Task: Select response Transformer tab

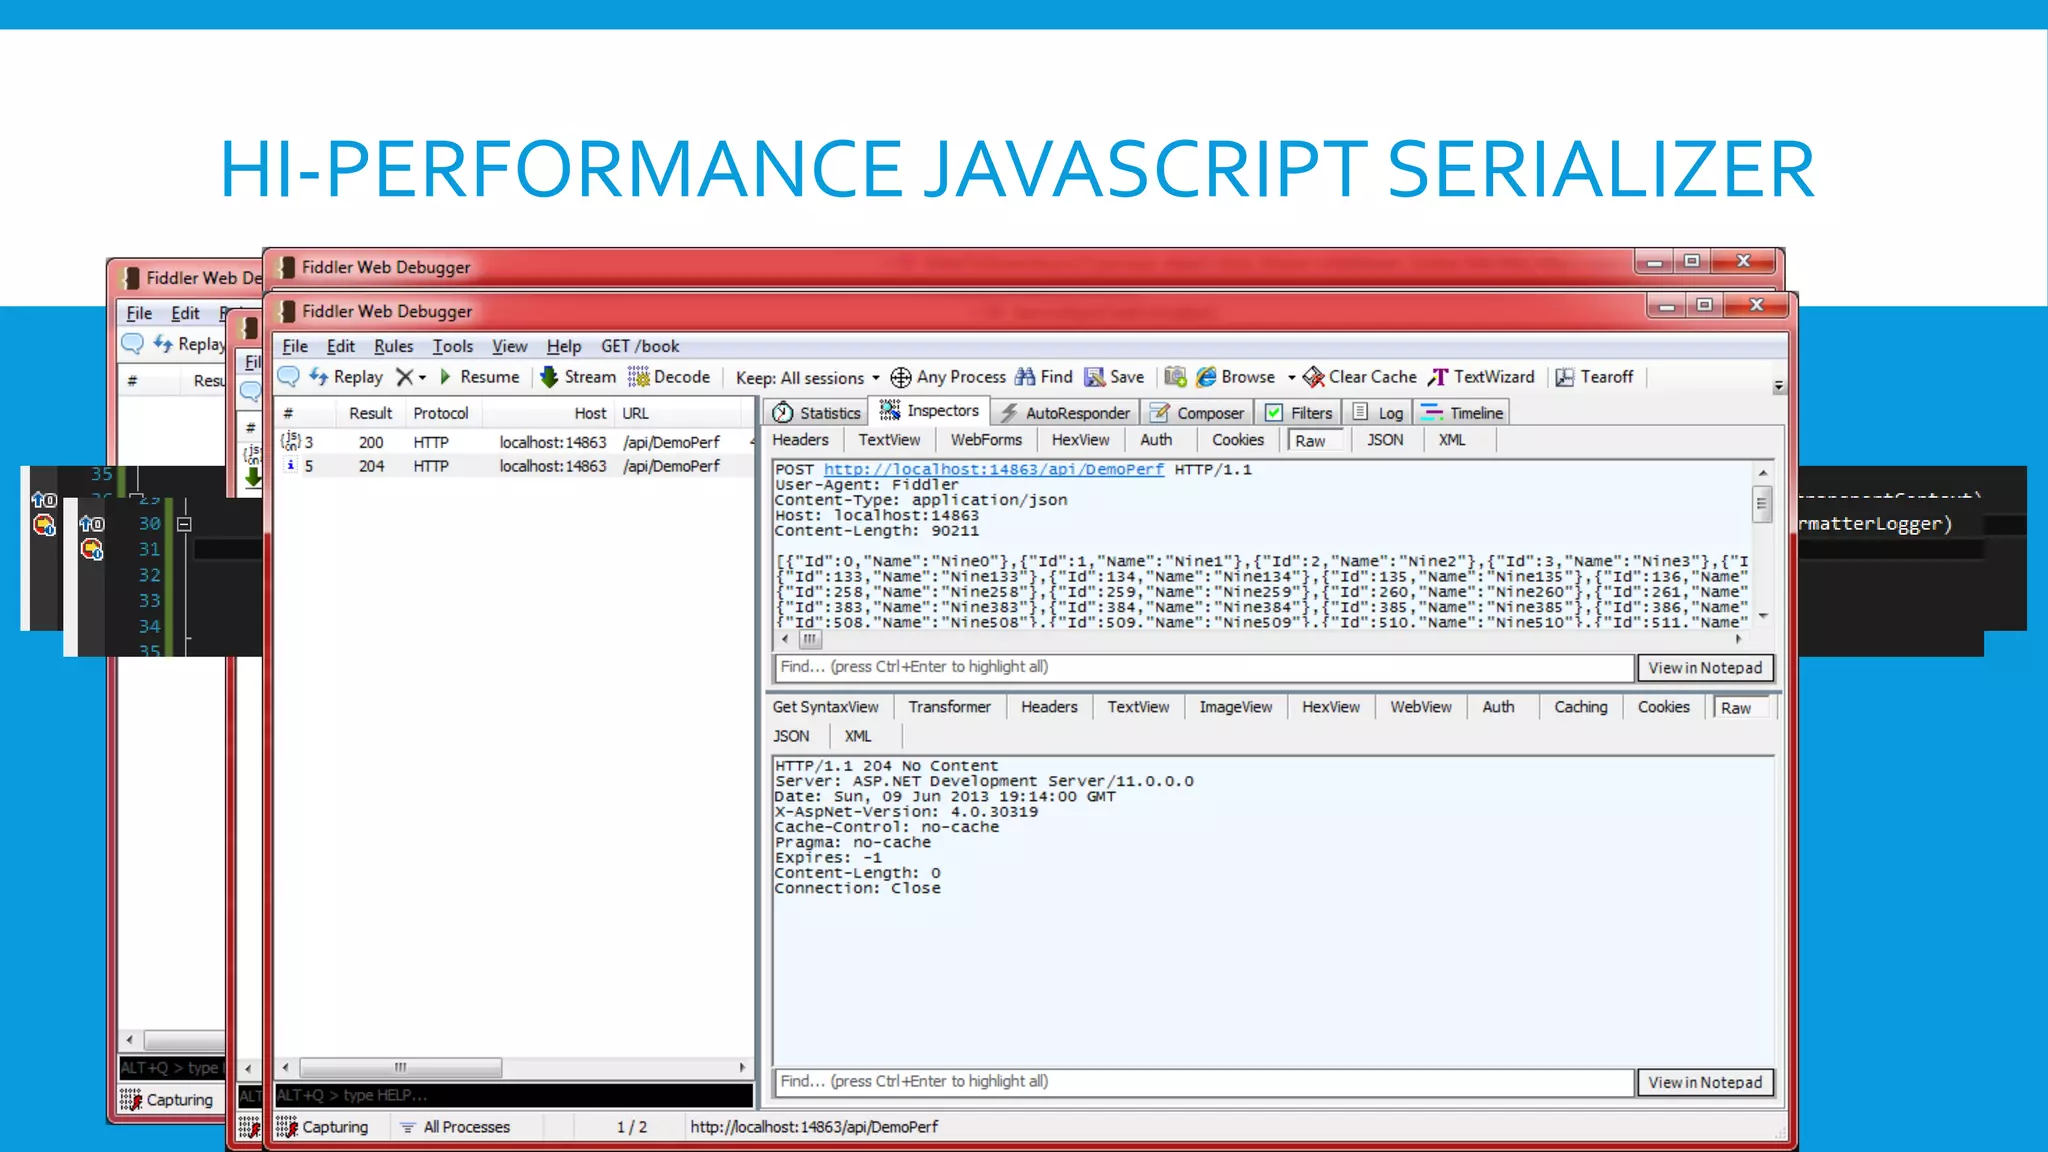Action: pyautogui.click(x=949, y=707)
